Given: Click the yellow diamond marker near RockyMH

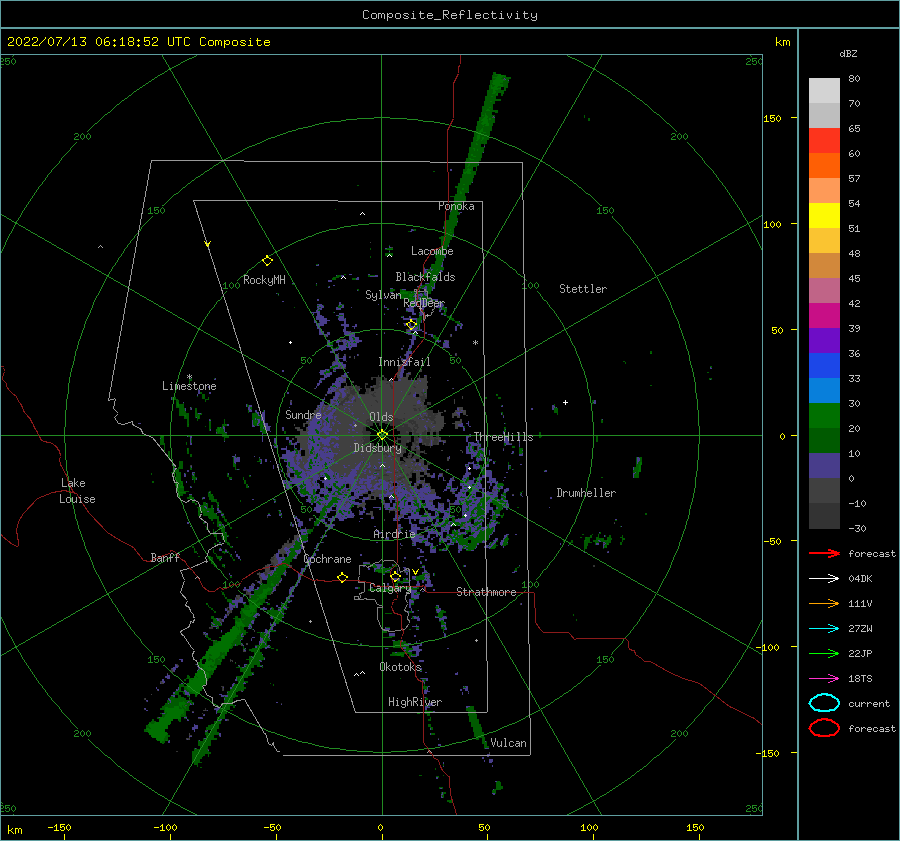Looking at the screenshot, I should [x=267, y=261].
